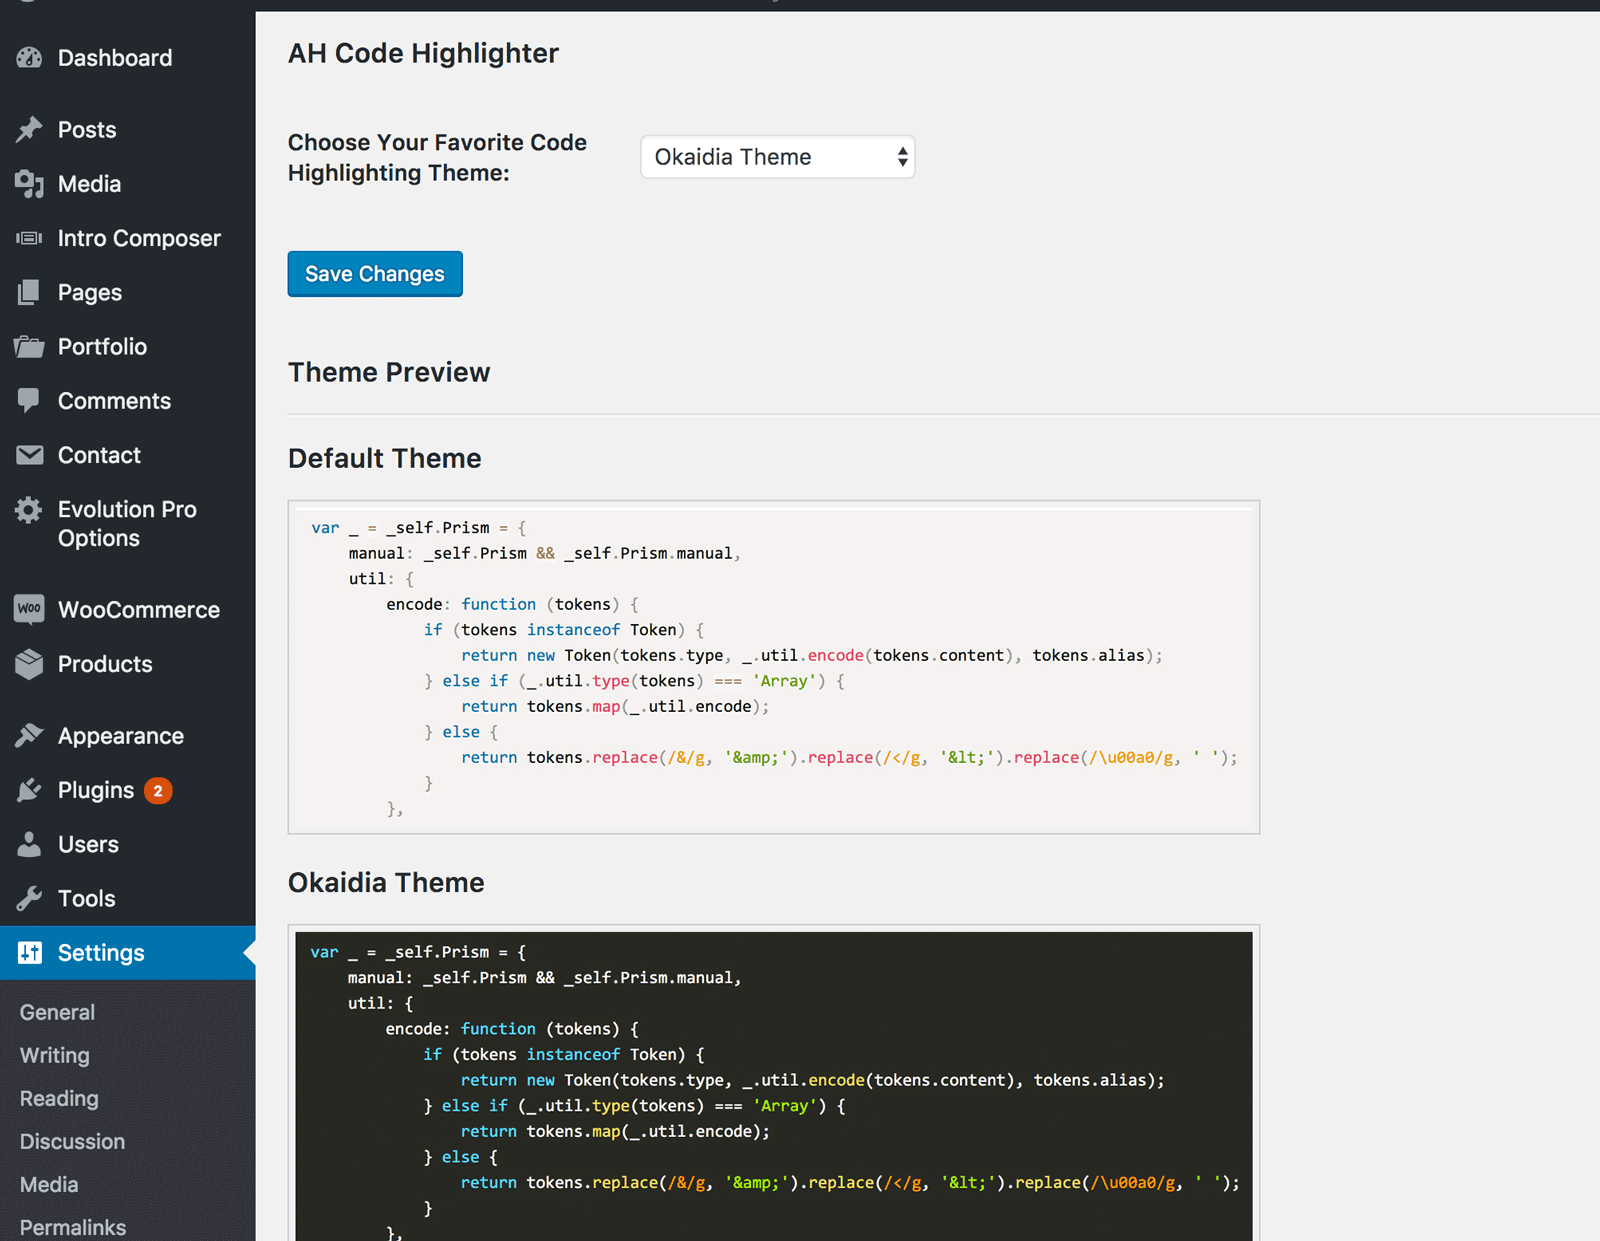
Task: Click the Theme Preview heading
Action: (389, 372)
